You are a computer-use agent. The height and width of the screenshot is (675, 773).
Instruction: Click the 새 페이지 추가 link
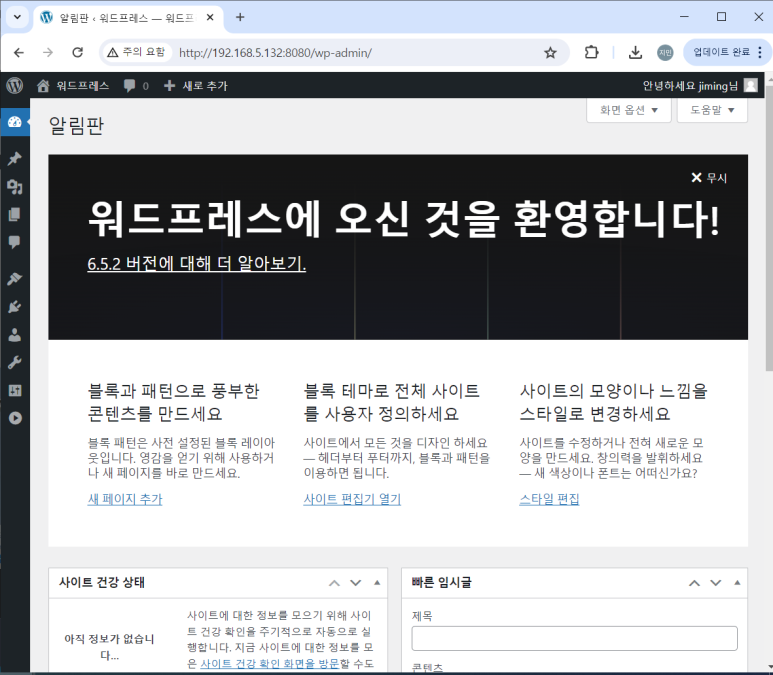[x=125, y=499]
